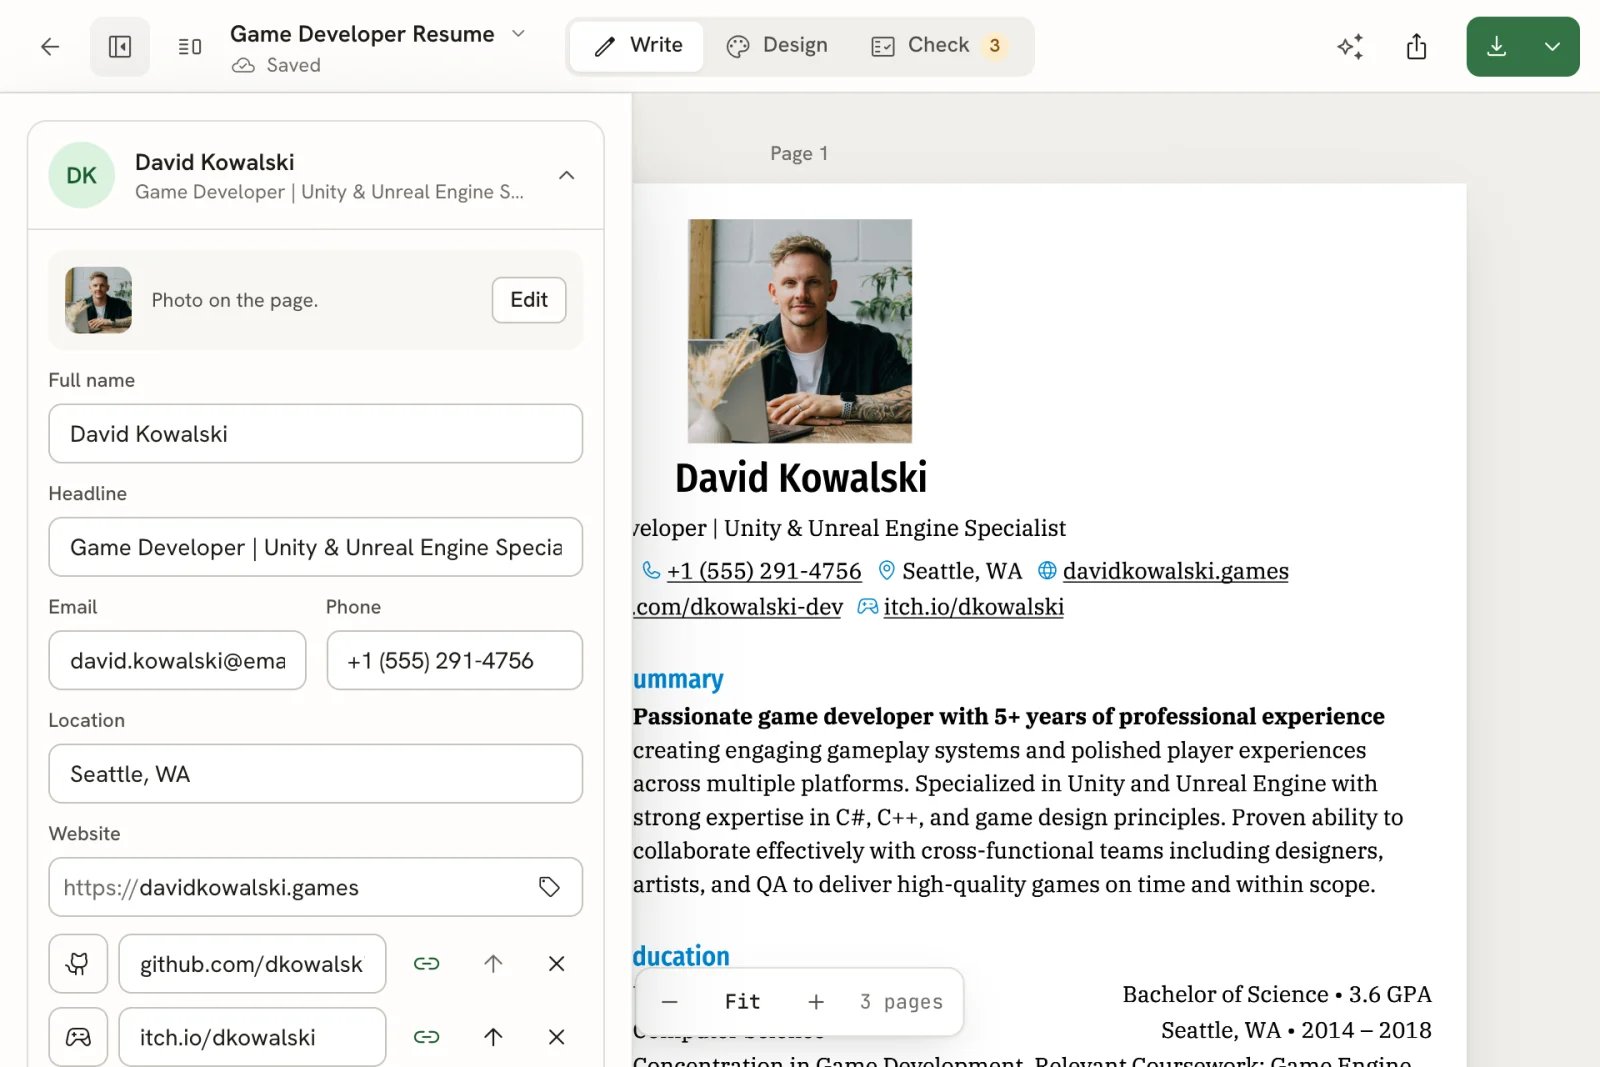
Task: Switch to the Design tab
Action: coord(777,46)
